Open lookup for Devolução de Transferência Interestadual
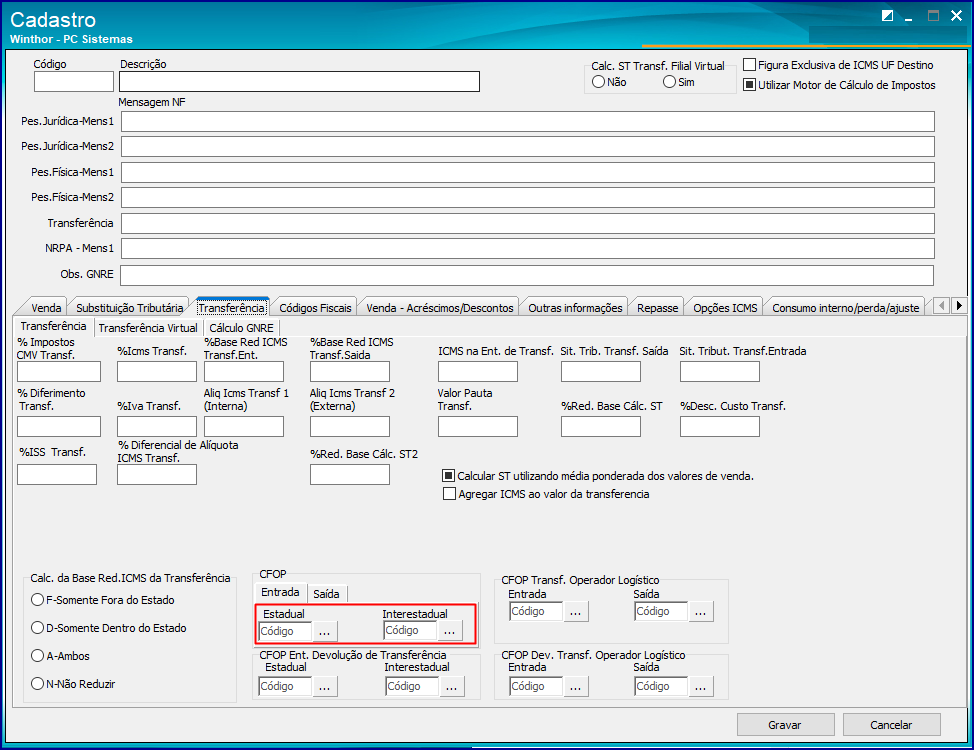Viewport: 974px width, 750px height. coord(452,687)
